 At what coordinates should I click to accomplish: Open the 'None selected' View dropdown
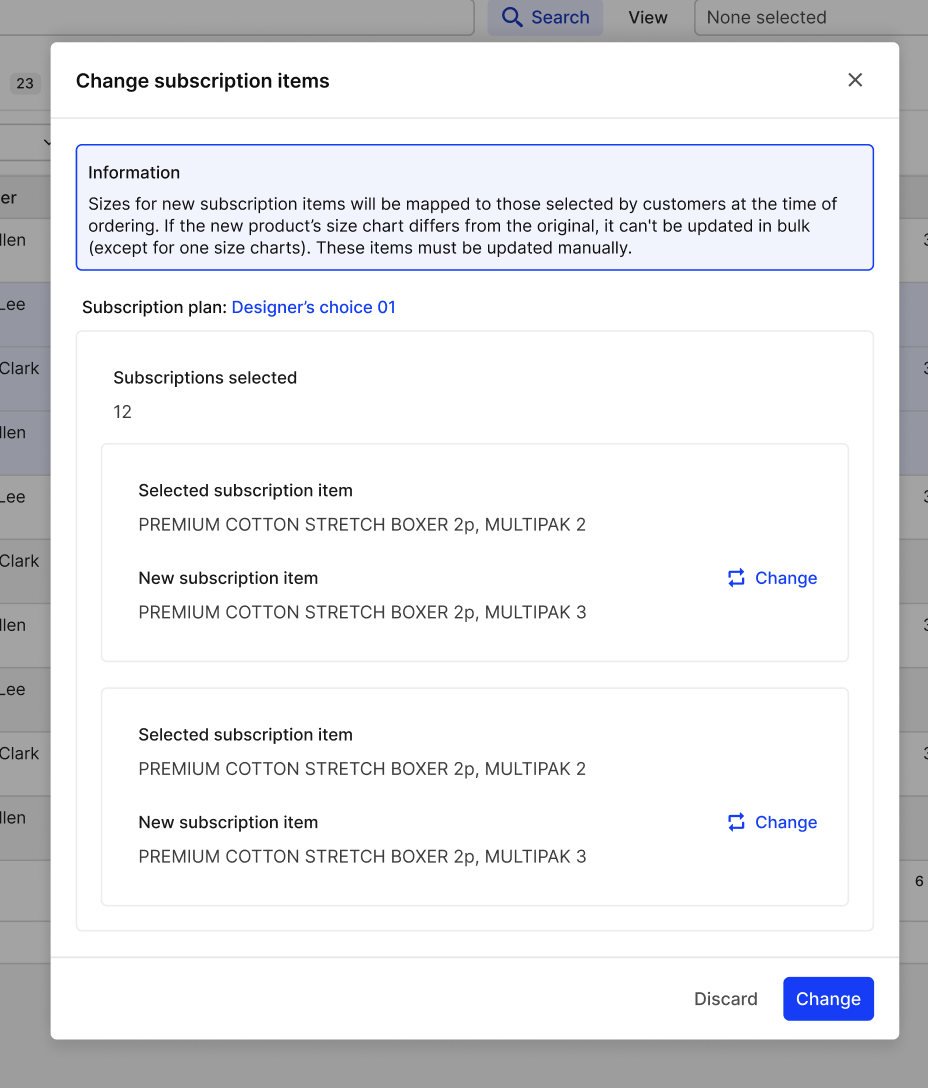point(810,17)
